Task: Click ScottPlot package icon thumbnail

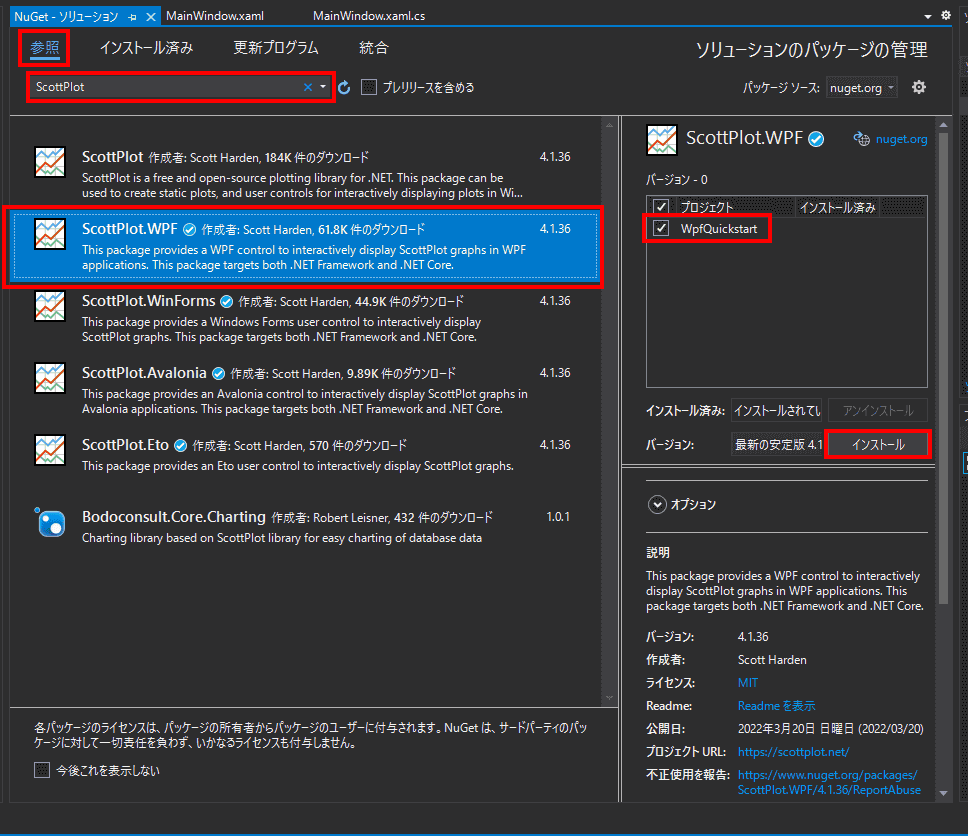Action: [x=50, y=162]
